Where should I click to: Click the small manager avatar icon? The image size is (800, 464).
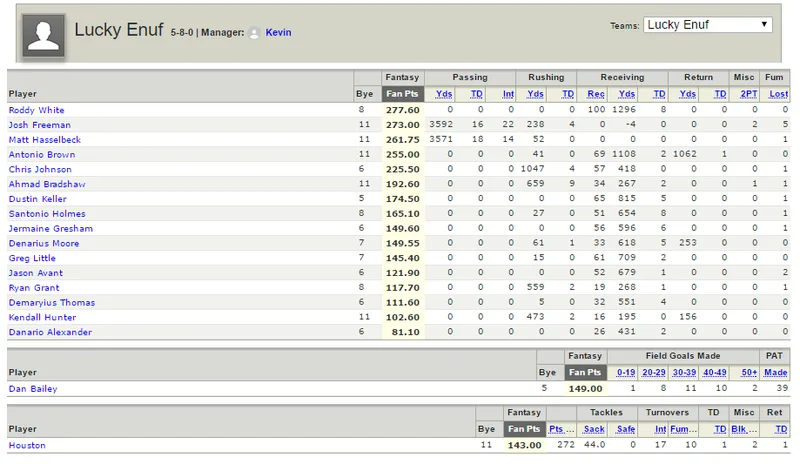[254, 33]
